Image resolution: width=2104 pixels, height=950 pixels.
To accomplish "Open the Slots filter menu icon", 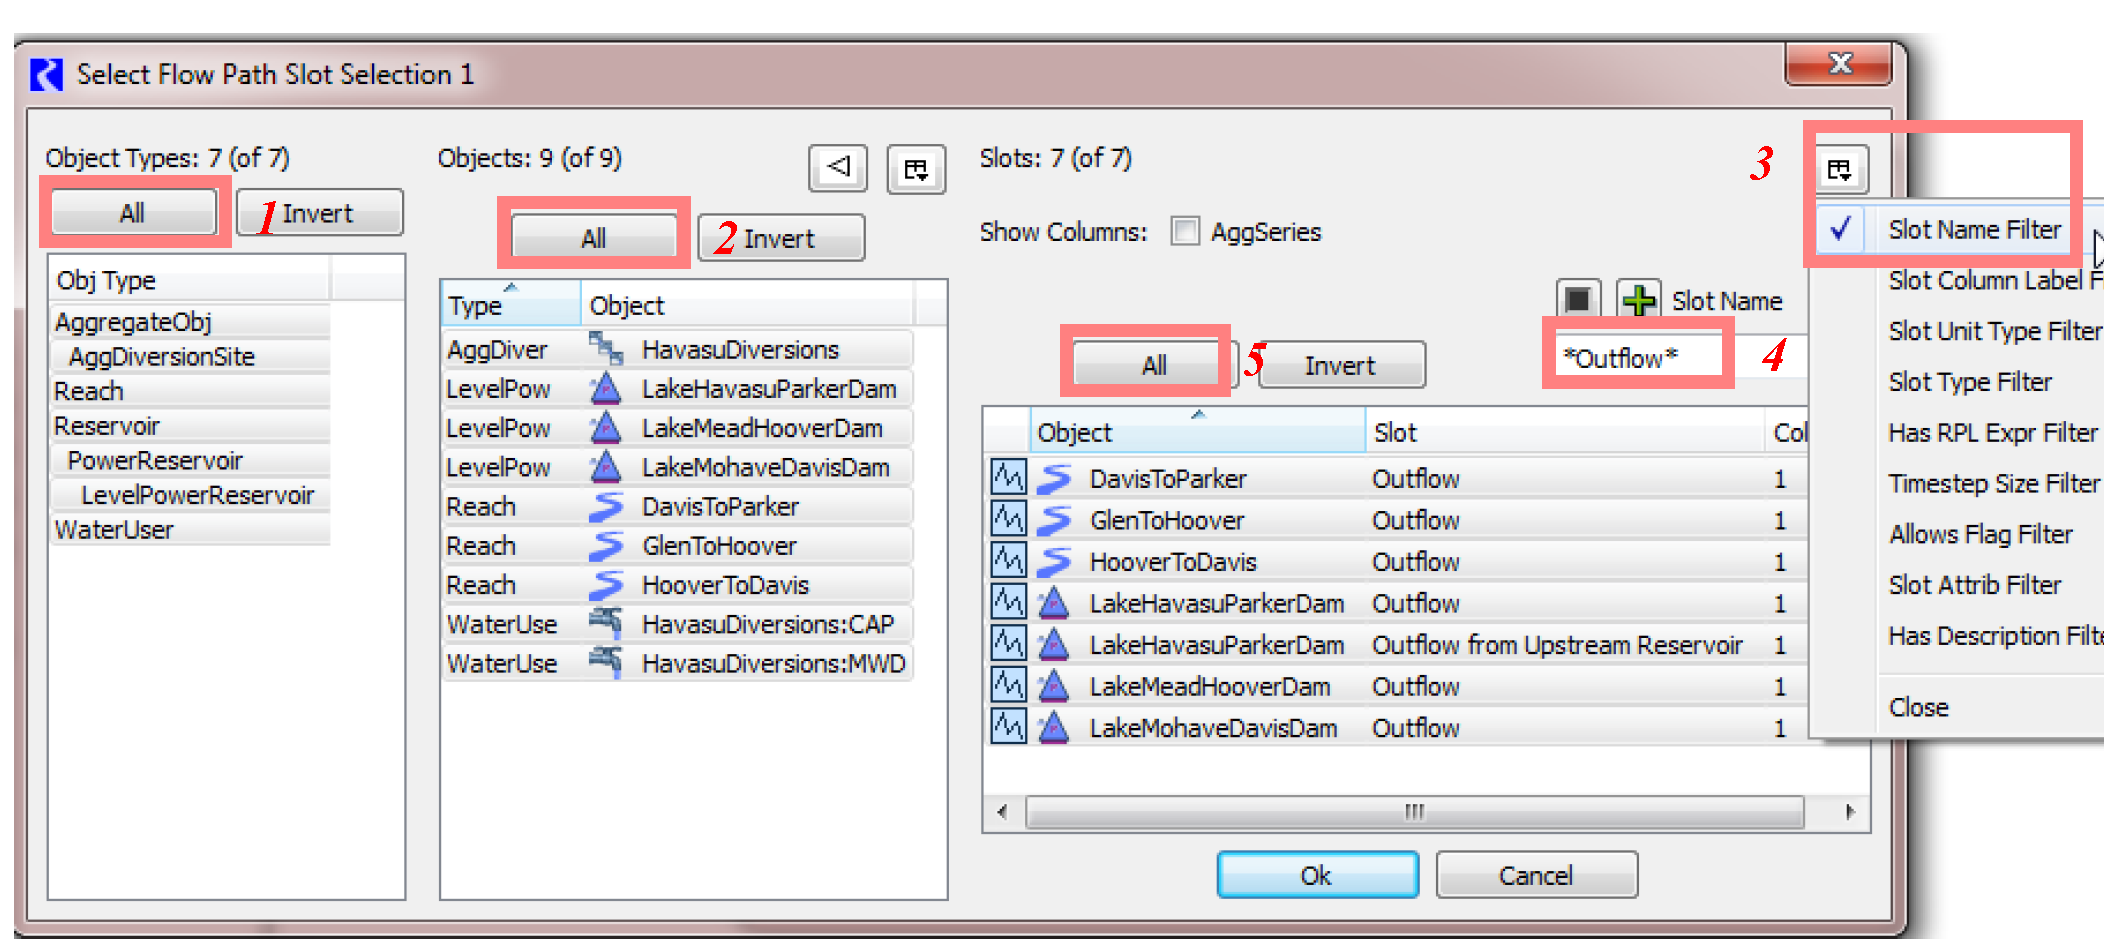I will pos(1840,169).
